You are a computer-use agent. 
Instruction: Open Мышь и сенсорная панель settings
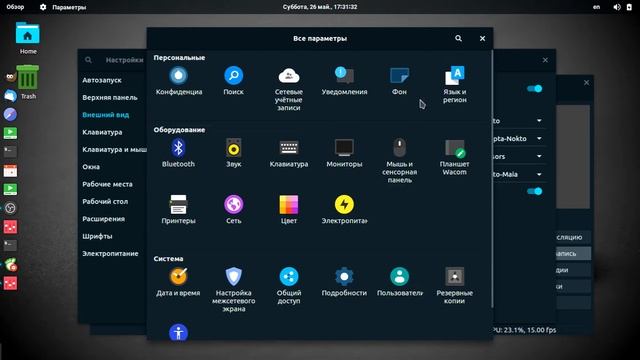(x=399, y=160)
